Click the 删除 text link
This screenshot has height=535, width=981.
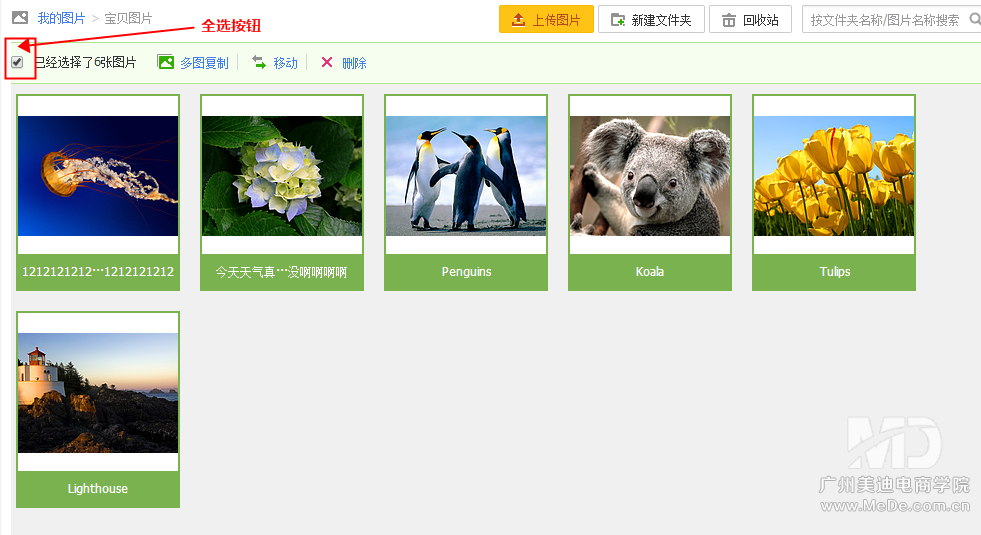[x=354, y=63]
